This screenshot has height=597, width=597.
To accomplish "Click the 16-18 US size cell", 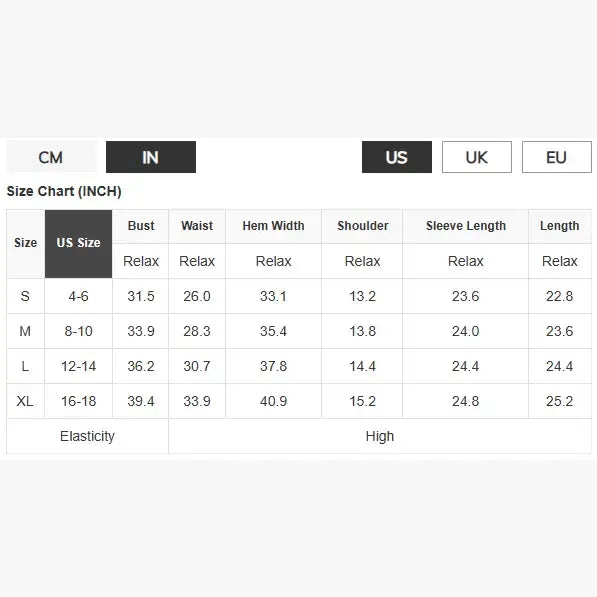I will (78, 401).
